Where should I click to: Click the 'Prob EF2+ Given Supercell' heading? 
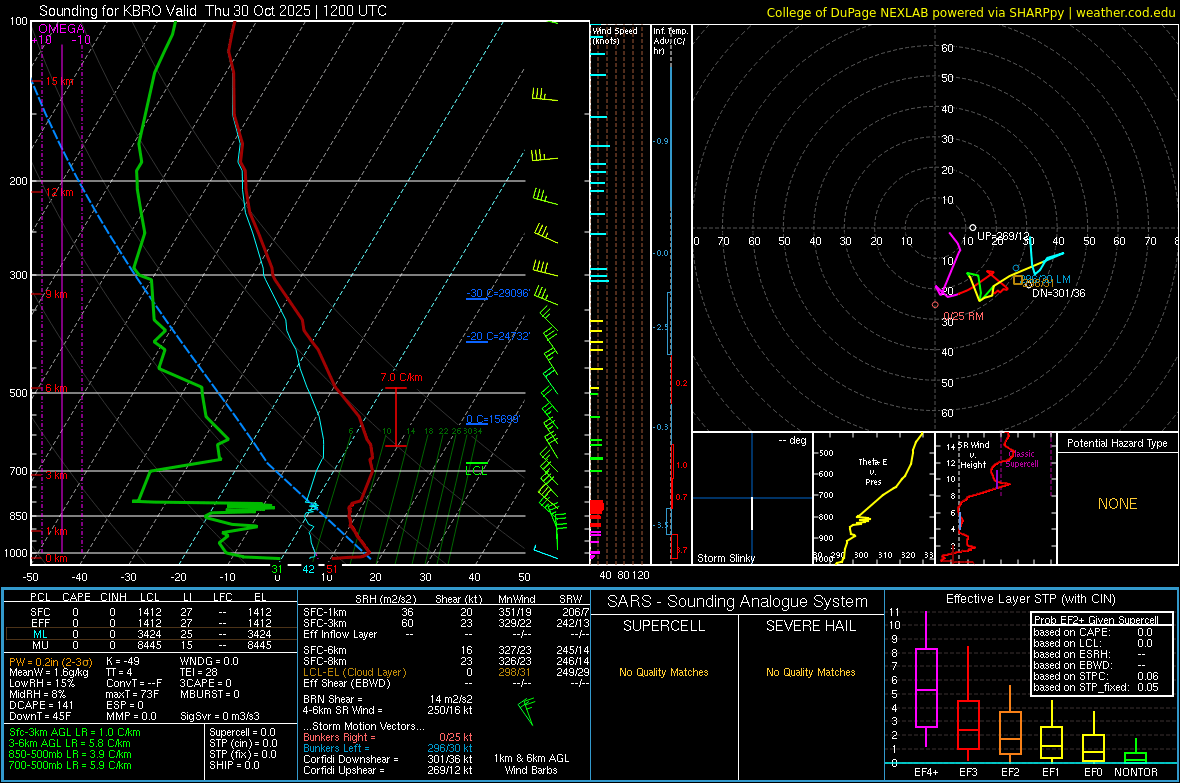[1096, 620]
